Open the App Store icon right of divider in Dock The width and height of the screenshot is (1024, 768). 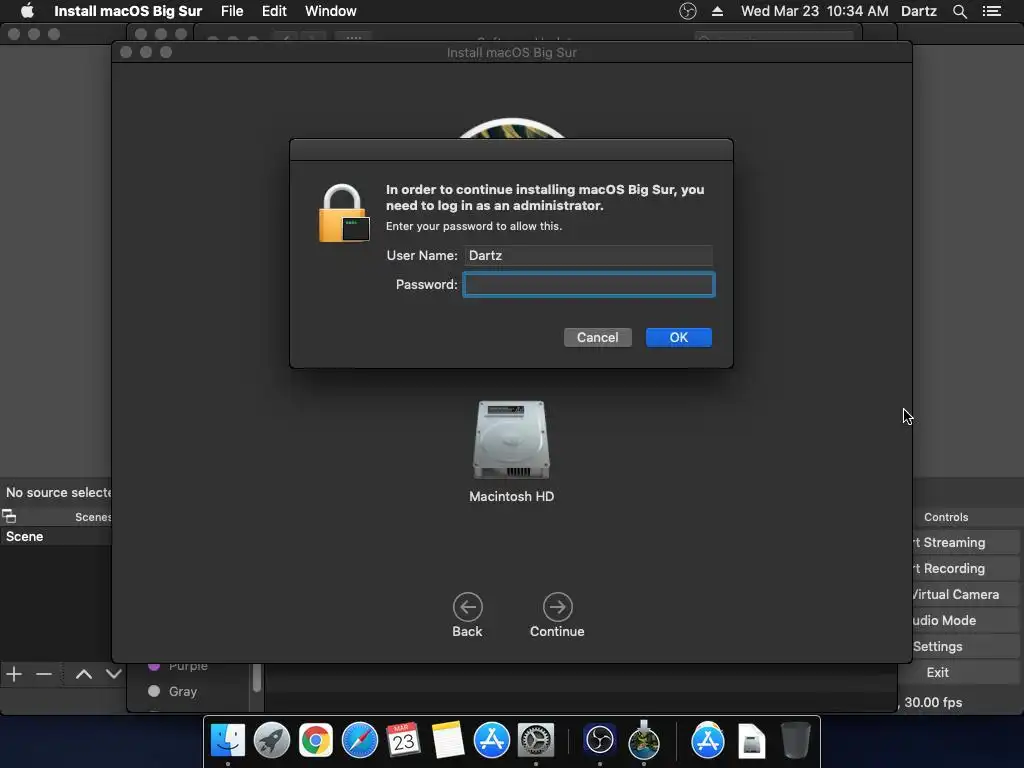(708, 741)
